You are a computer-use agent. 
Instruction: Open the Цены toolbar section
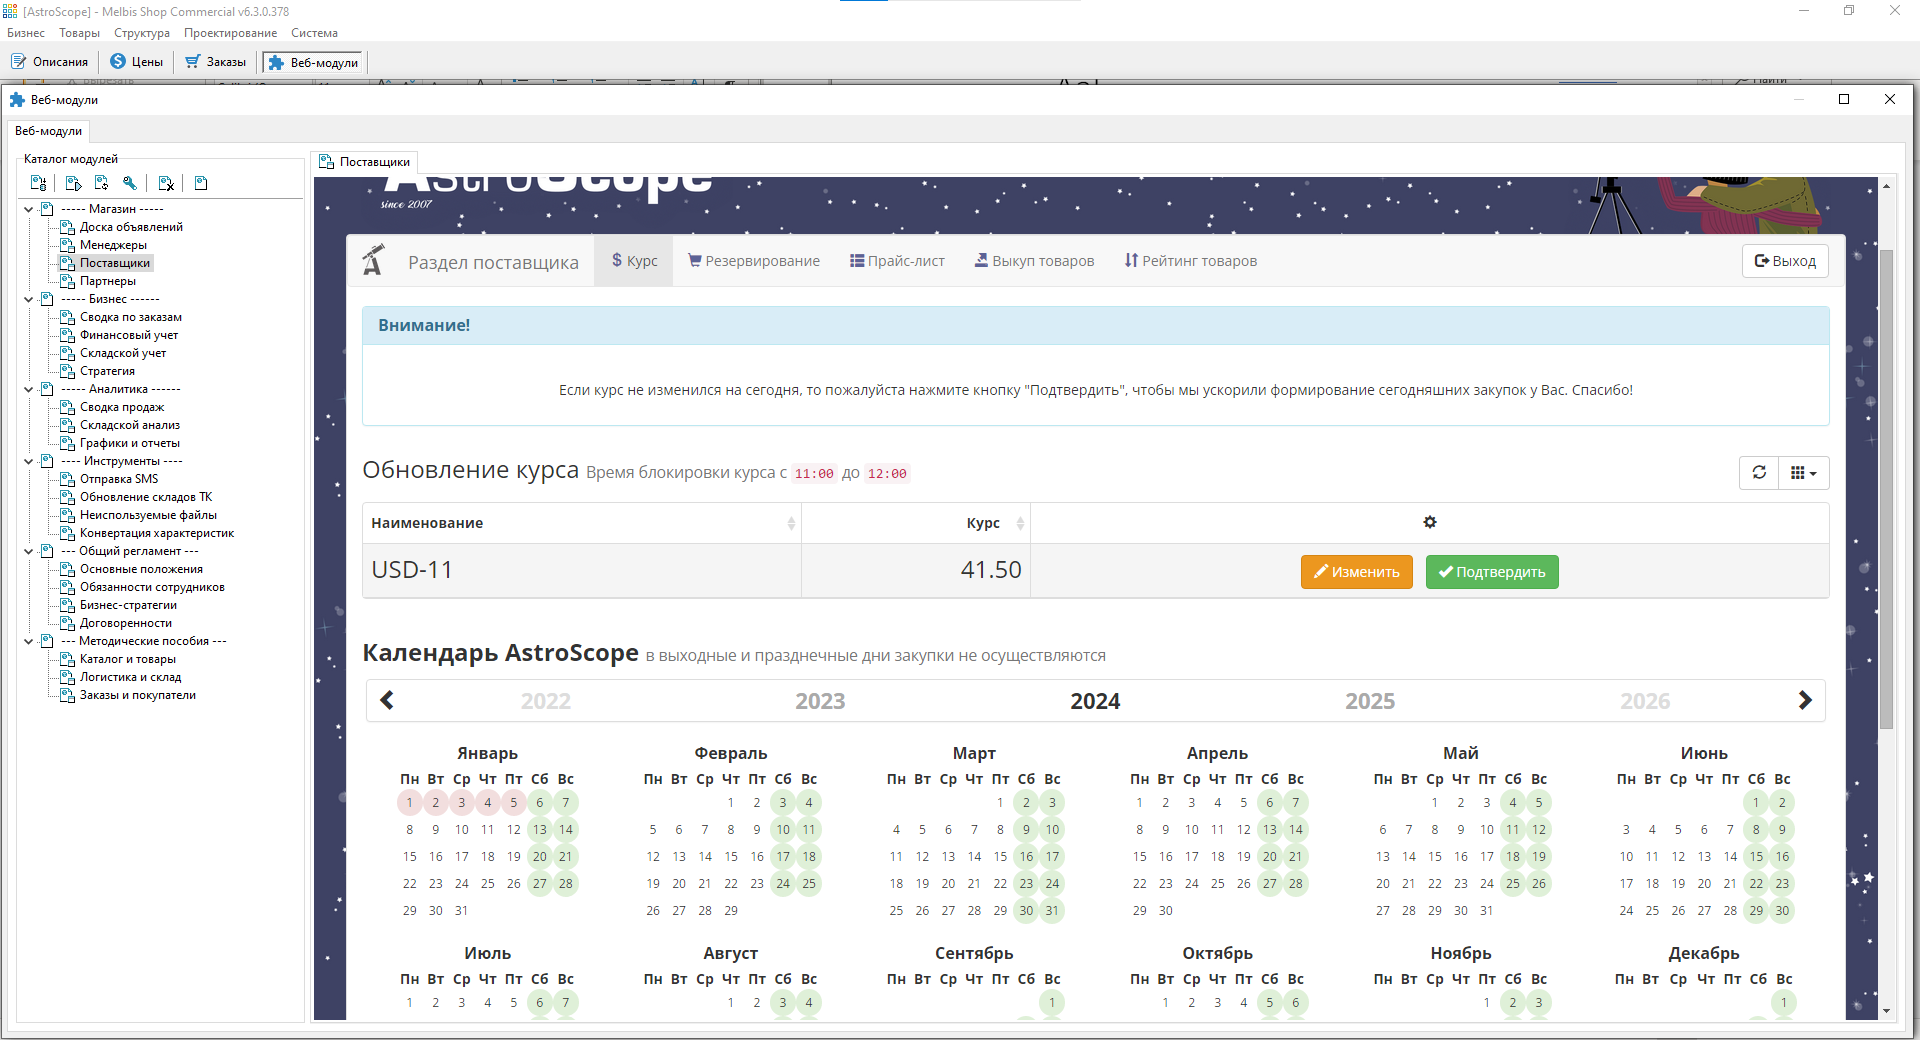(x=137, y=62)
